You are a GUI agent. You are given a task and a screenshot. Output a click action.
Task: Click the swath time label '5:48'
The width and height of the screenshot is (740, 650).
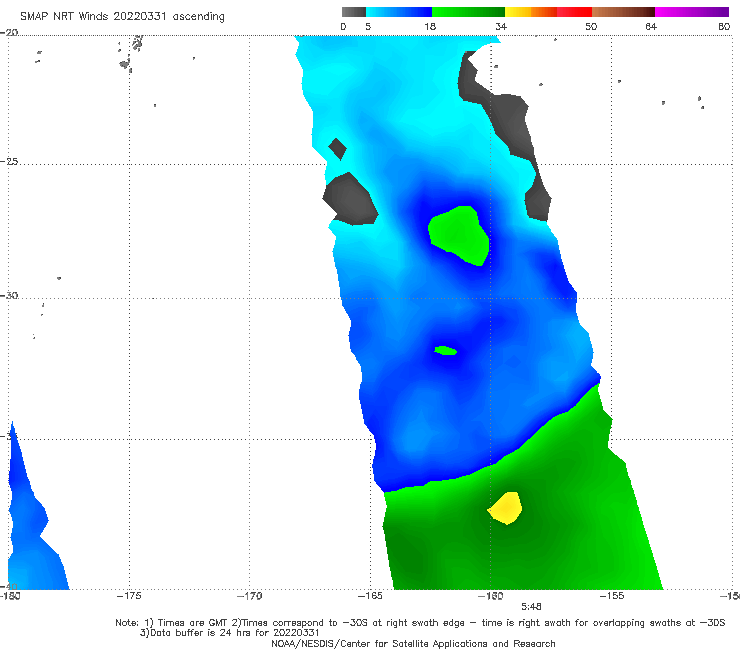click(531, 607)
